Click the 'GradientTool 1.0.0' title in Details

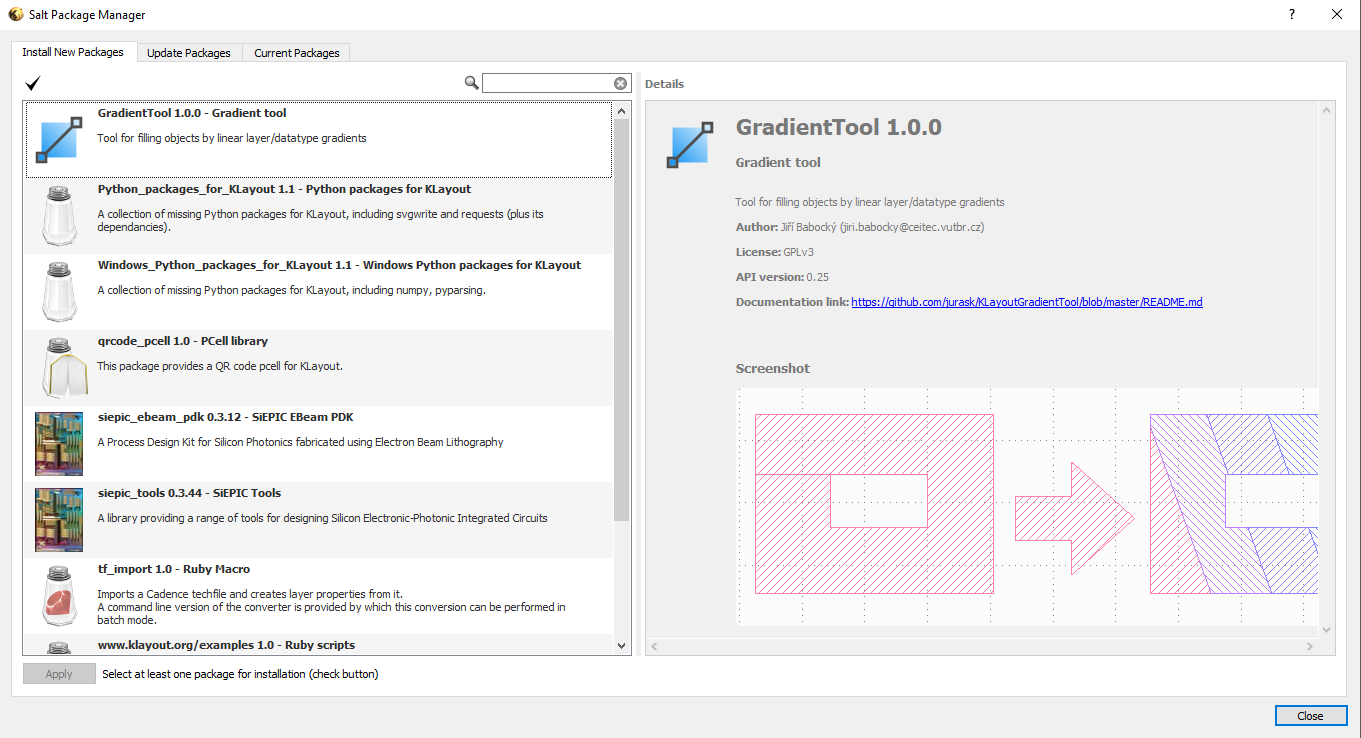839,128
